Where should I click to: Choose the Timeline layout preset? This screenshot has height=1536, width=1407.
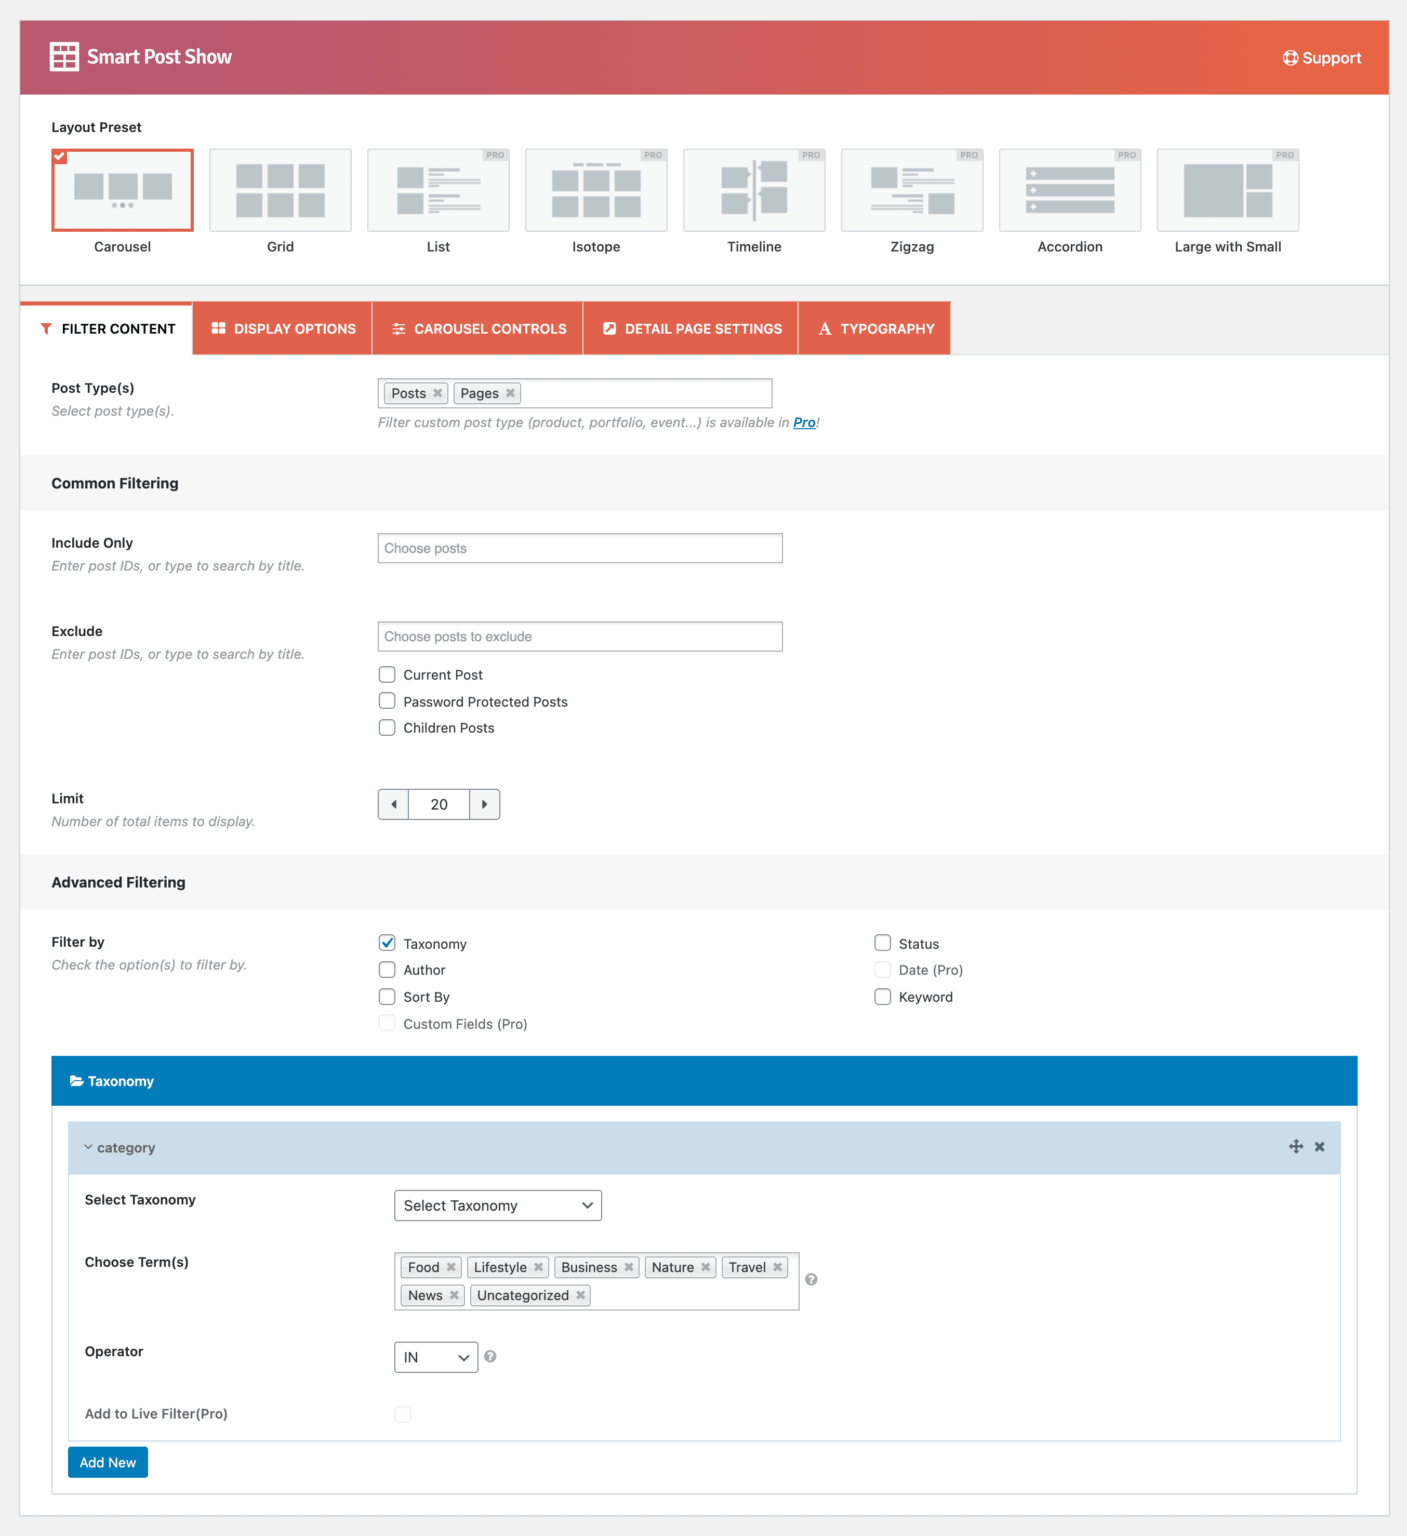coord(753,190)
